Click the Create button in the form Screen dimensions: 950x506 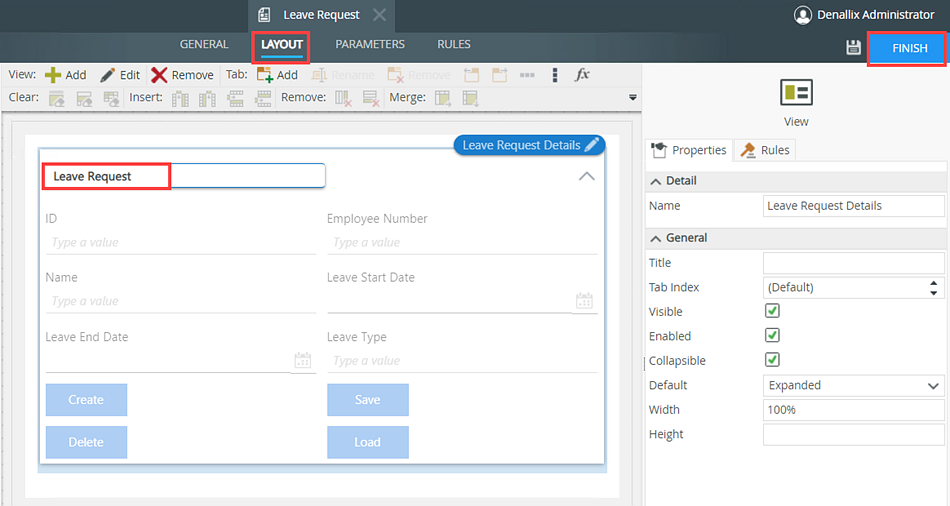pyautogui.click(x=86, y=400)
